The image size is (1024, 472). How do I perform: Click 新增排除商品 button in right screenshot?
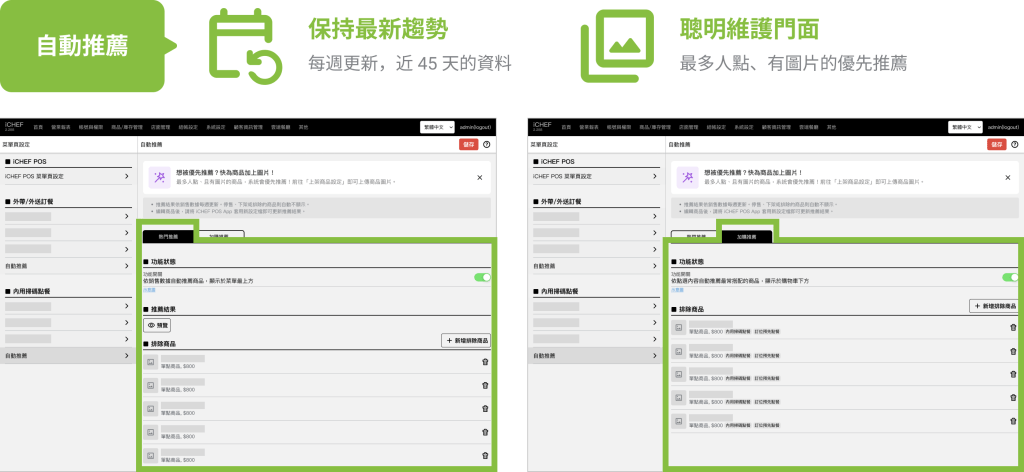point(995,306)
